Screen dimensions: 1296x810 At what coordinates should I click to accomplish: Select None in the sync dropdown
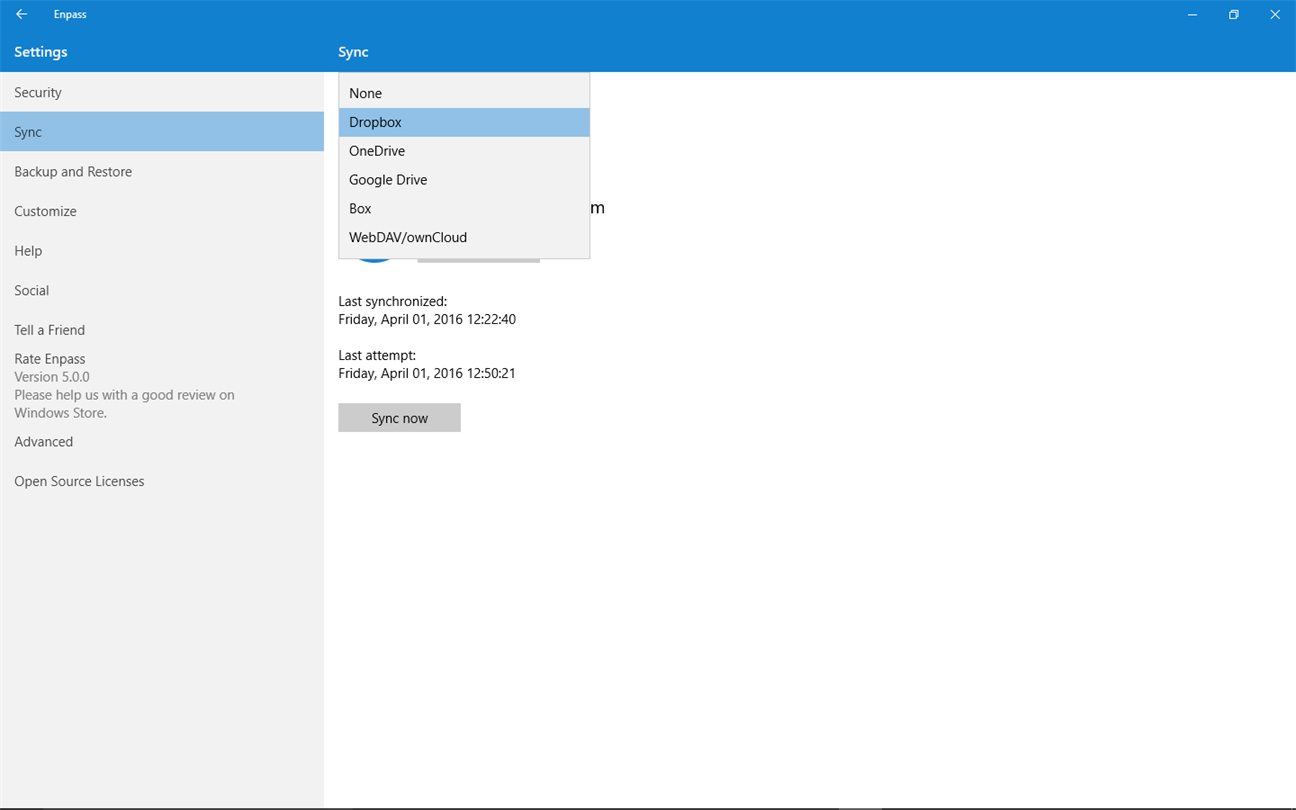click(x=464, y=93)
